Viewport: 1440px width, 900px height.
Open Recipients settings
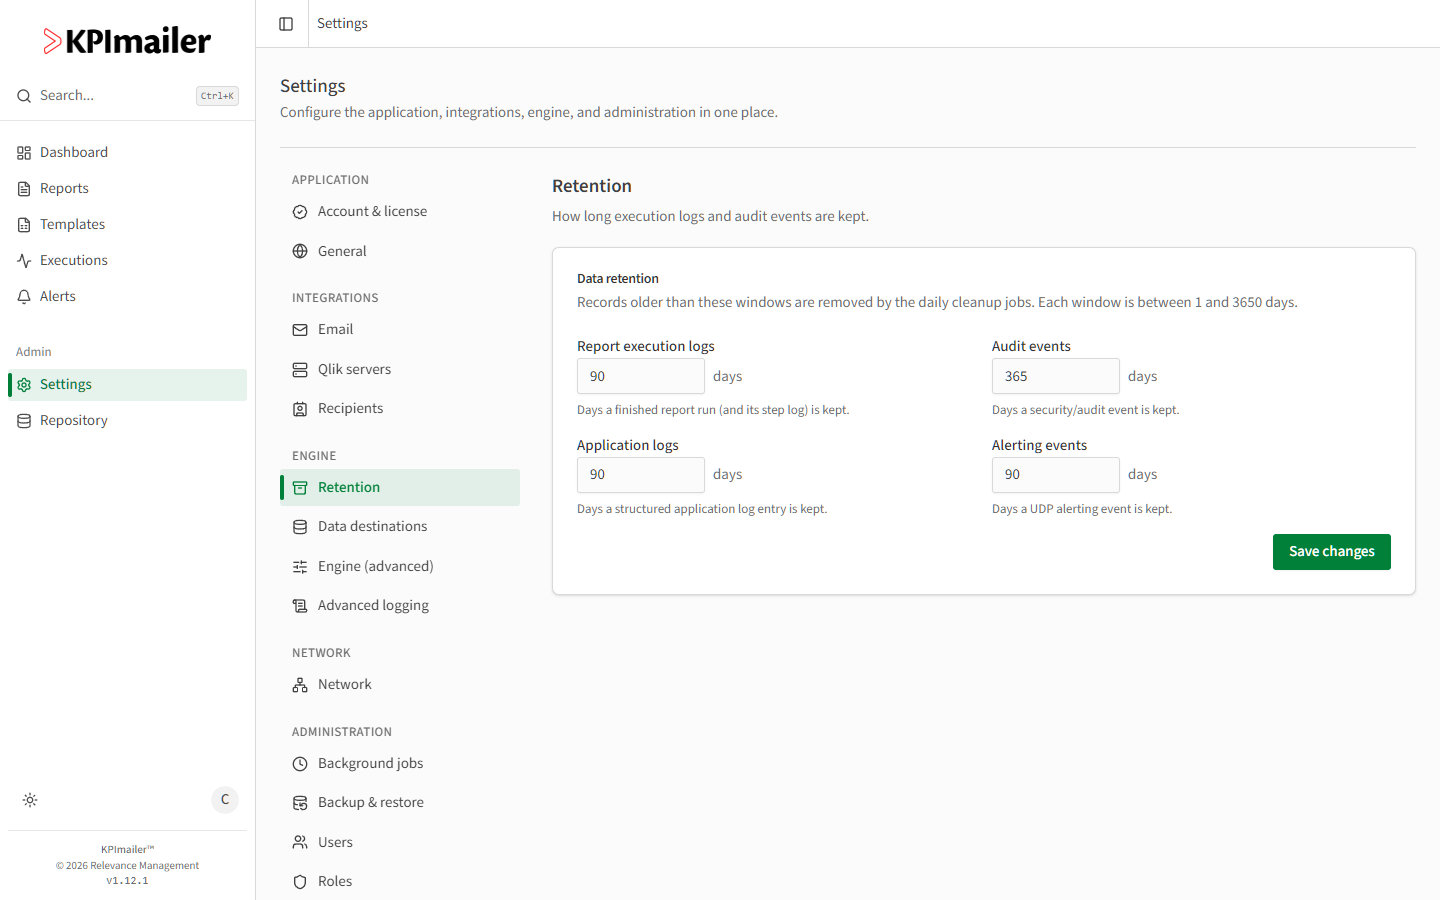[x=400, y=409]
